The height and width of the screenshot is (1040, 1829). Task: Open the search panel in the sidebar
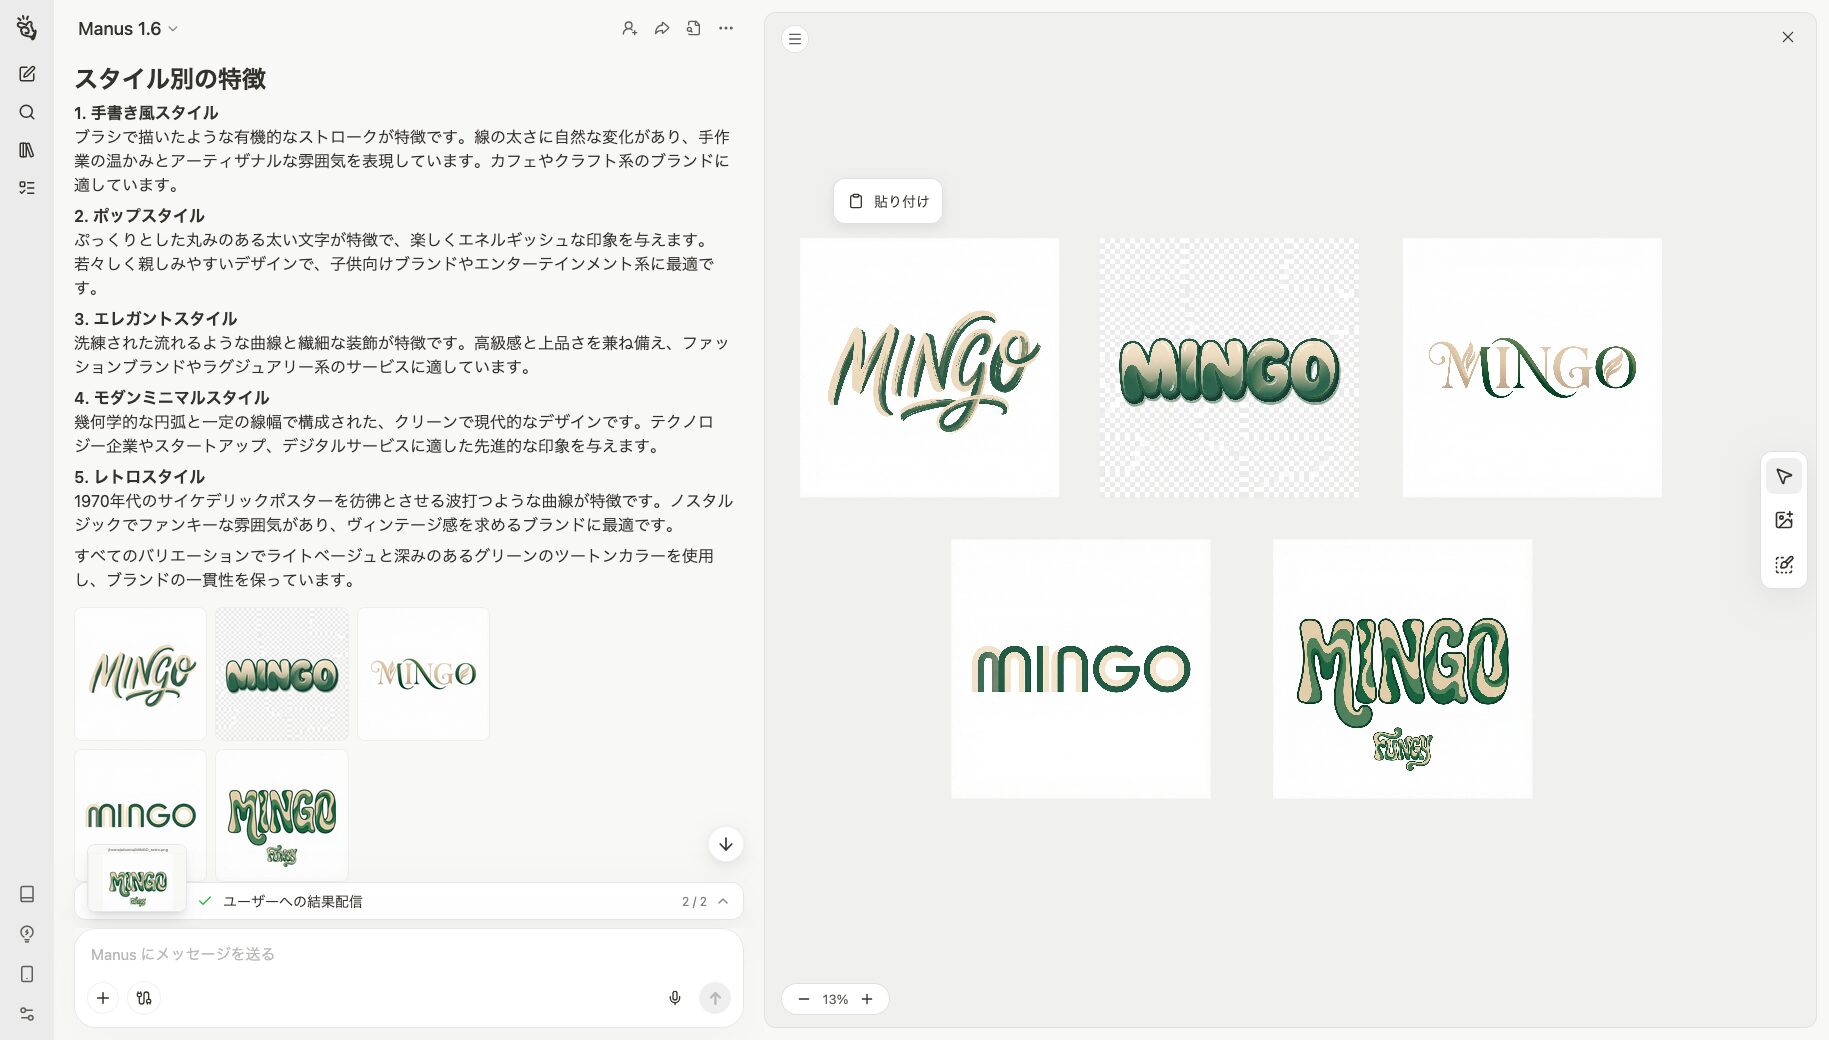[x=27, y=112]
